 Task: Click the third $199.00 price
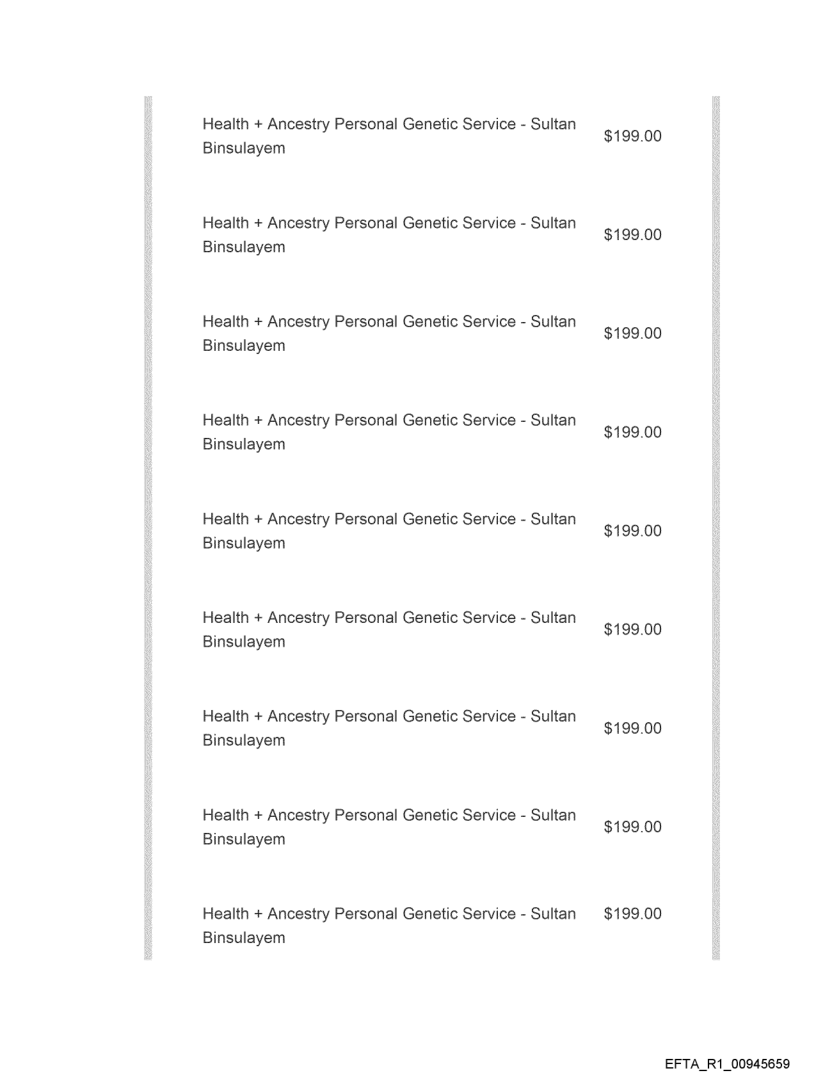632,333
